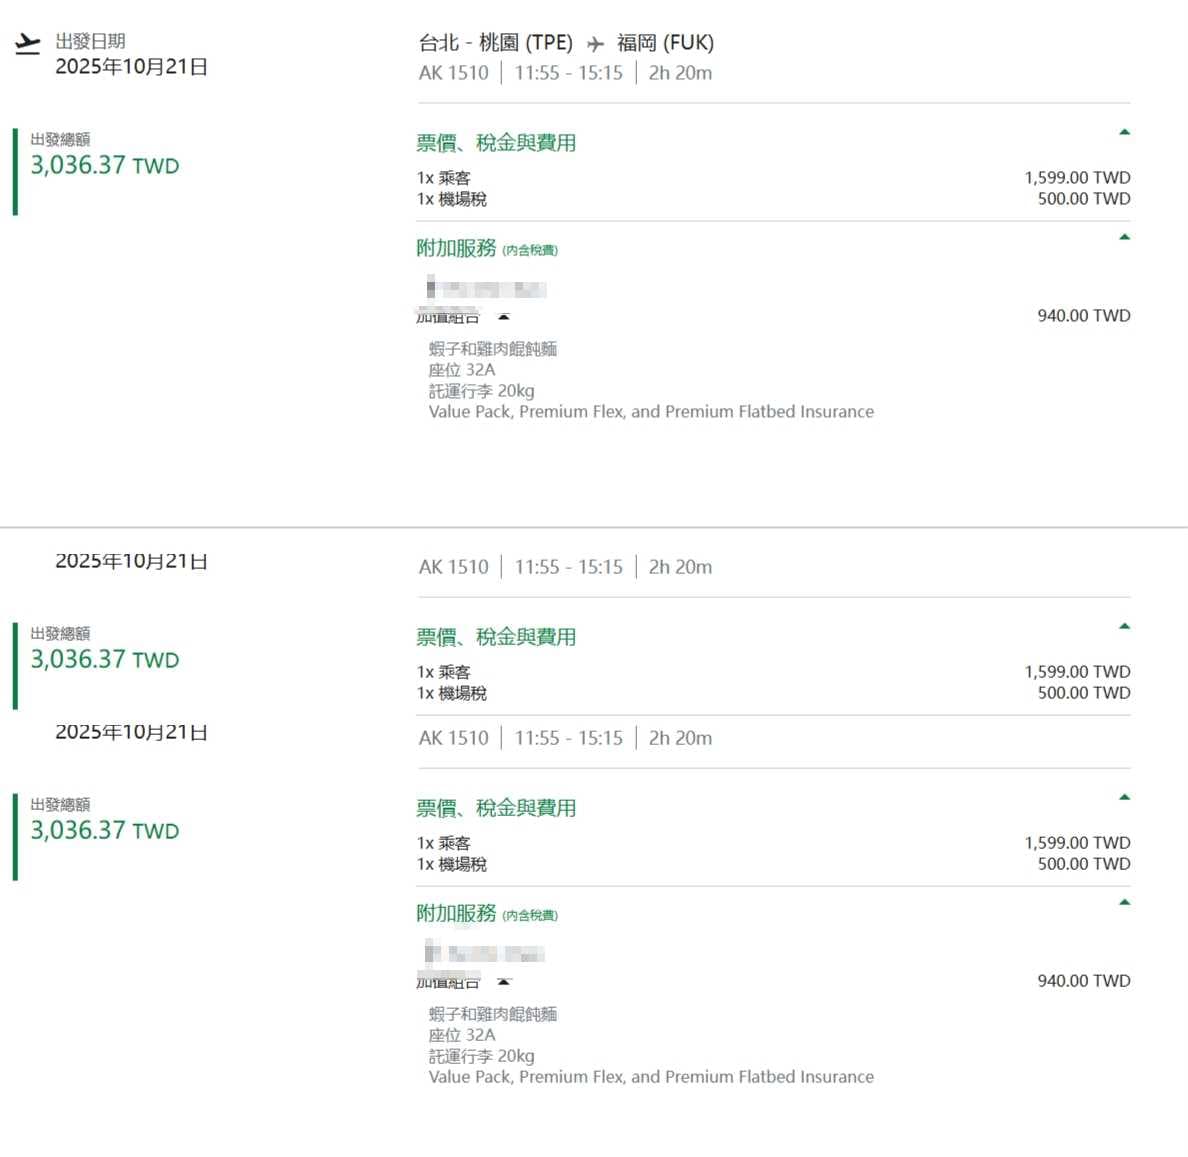Screen dimensions: 1188x1157
Task: Select the 福岡 (FUK) destination text
Action: point(665,43)
